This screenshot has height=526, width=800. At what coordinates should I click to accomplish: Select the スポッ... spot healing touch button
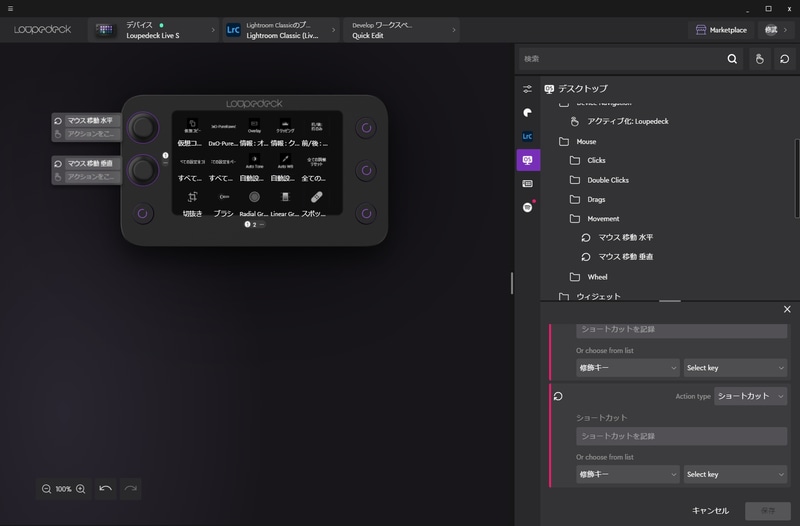(316, 203)
